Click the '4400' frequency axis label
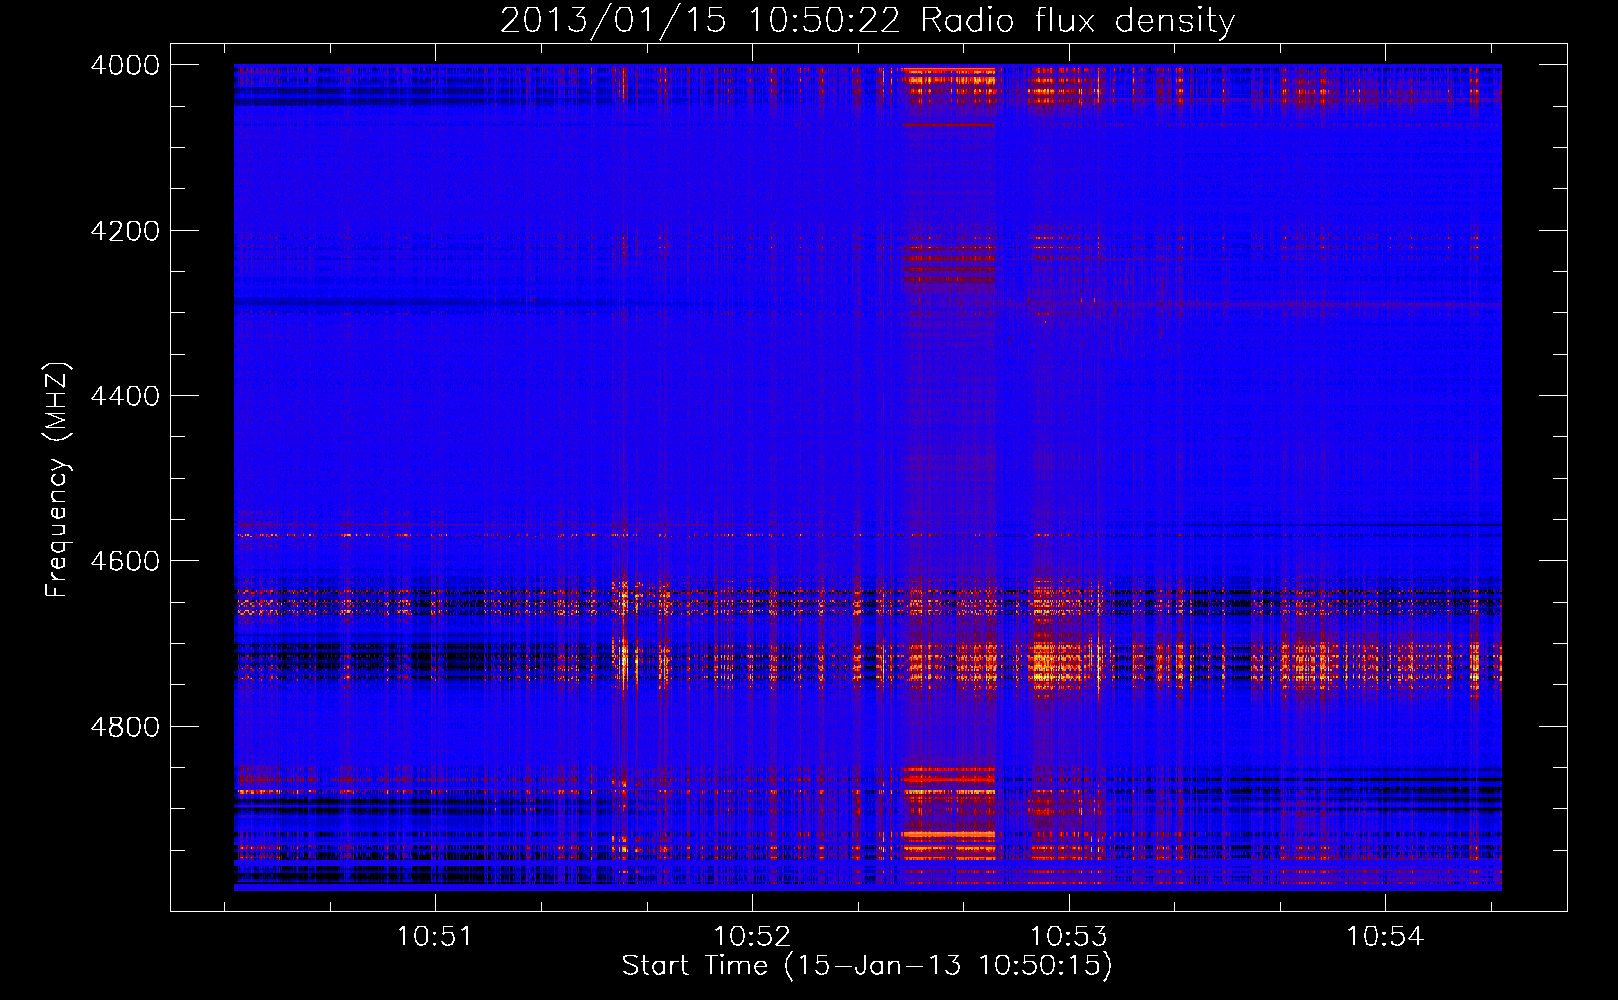 [125, 396]
